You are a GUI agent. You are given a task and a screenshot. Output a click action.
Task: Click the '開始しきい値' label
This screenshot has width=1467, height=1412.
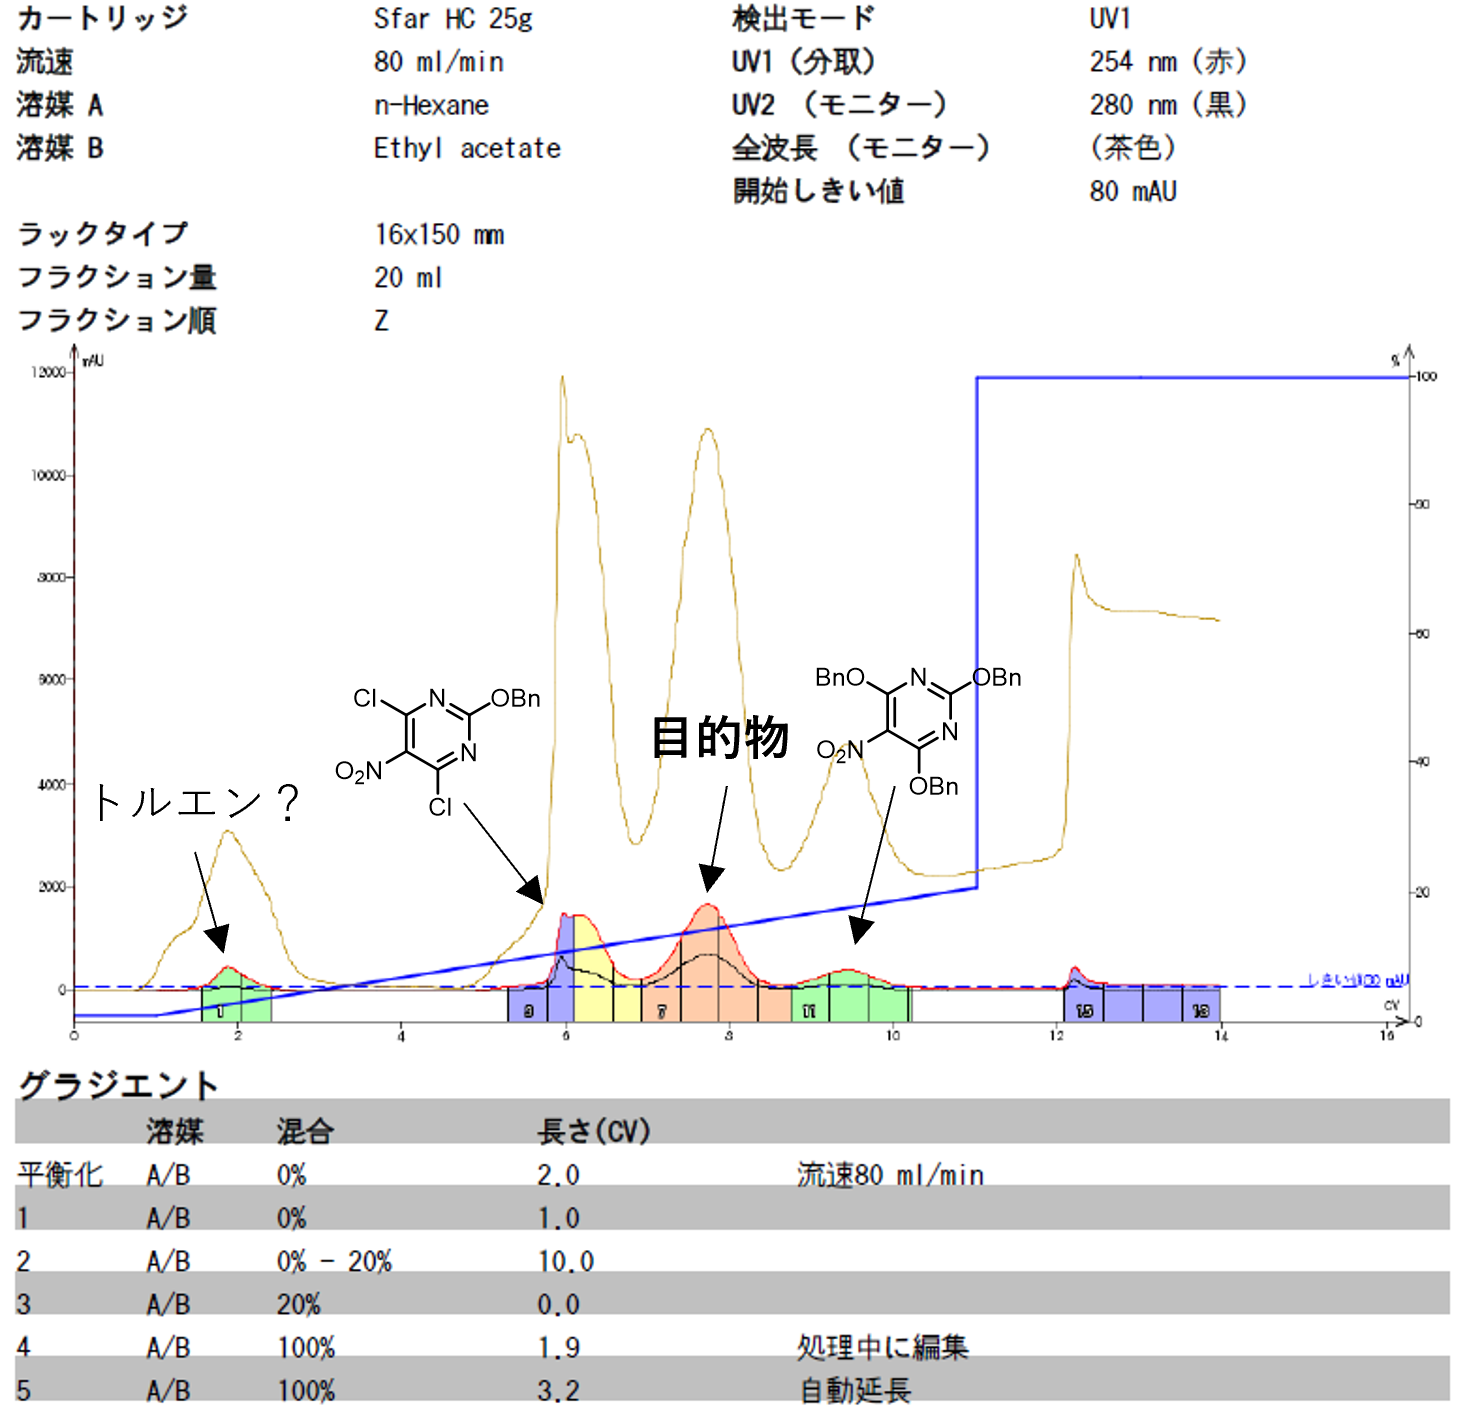[x=818, y=191]
